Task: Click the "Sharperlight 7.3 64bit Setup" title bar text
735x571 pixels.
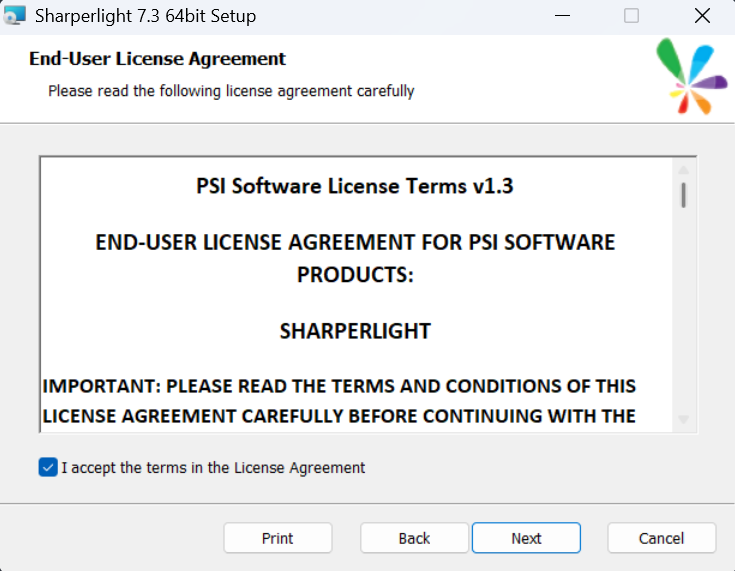Action: pyautogui.click(x=145, y=16)
